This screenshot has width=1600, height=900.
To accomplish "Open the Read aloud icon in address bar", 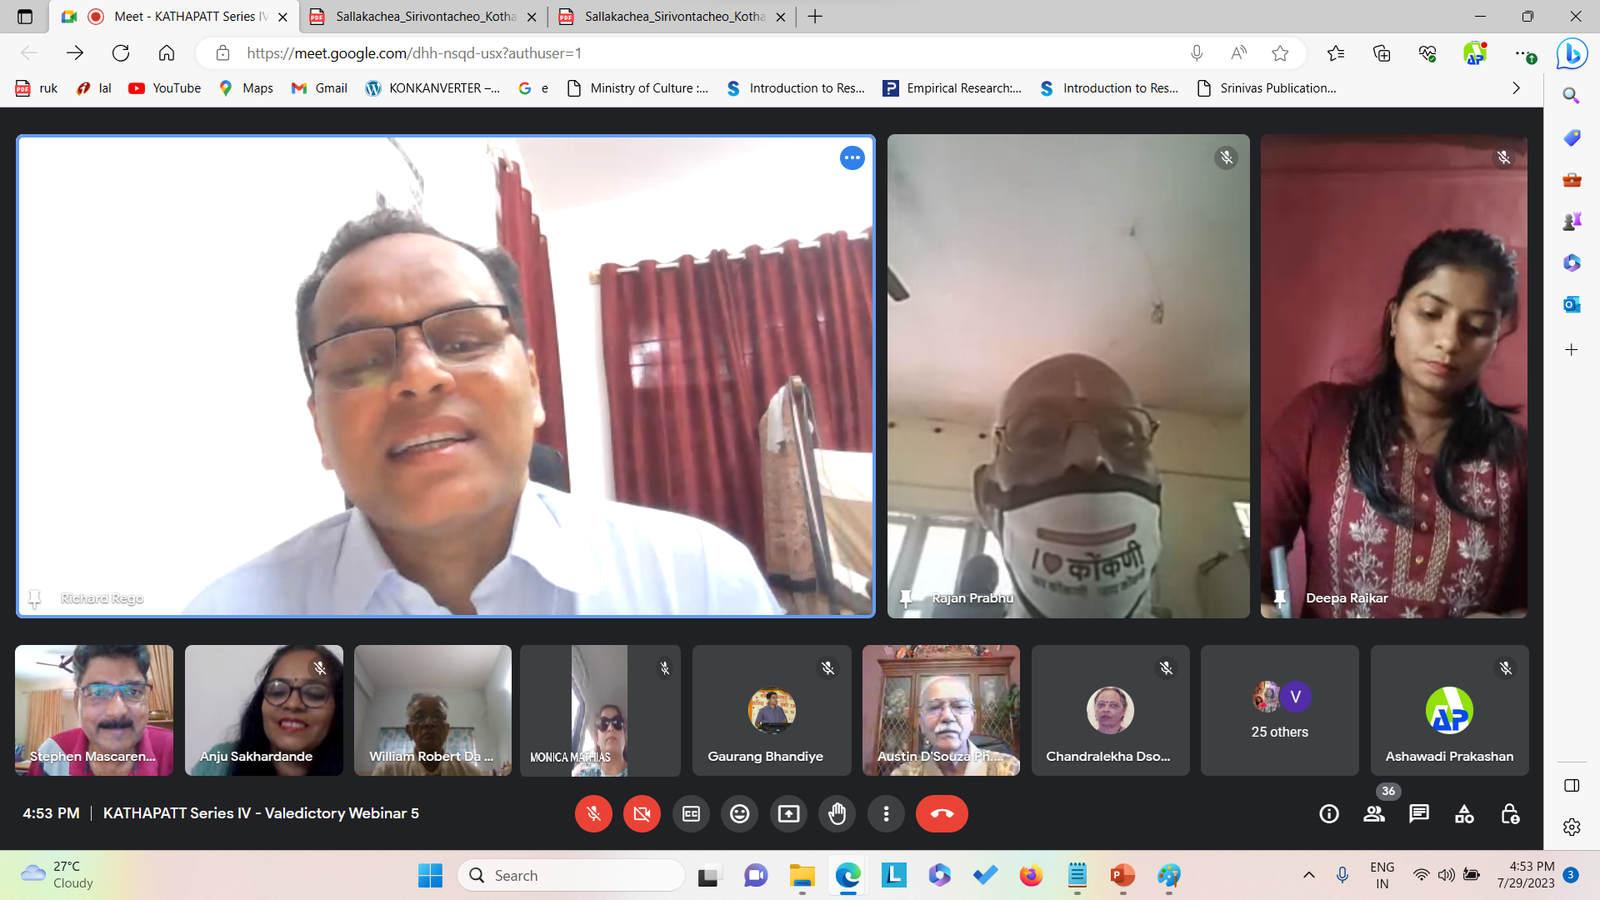I will pyautogui.click(x=1239, y=53).
